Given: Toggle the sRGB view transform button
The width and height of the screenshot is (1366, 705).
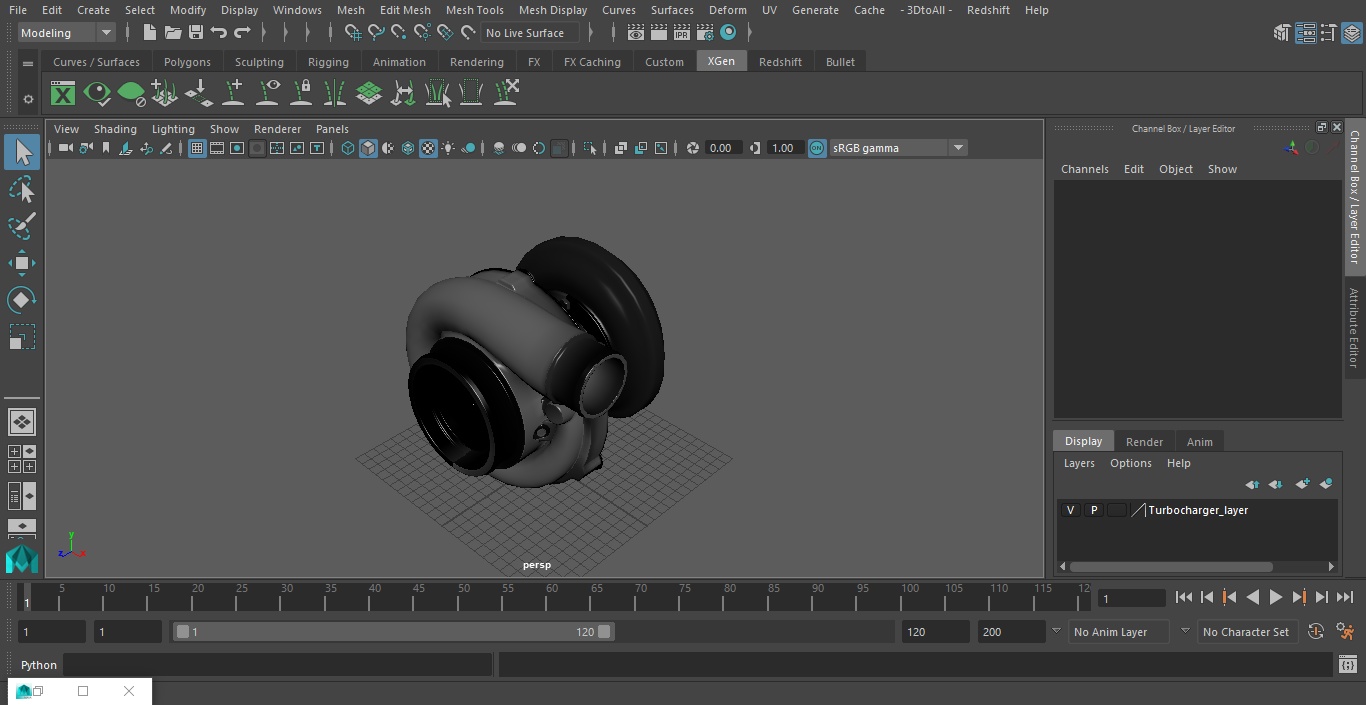Looking at the screenshot, I should 817,148.
